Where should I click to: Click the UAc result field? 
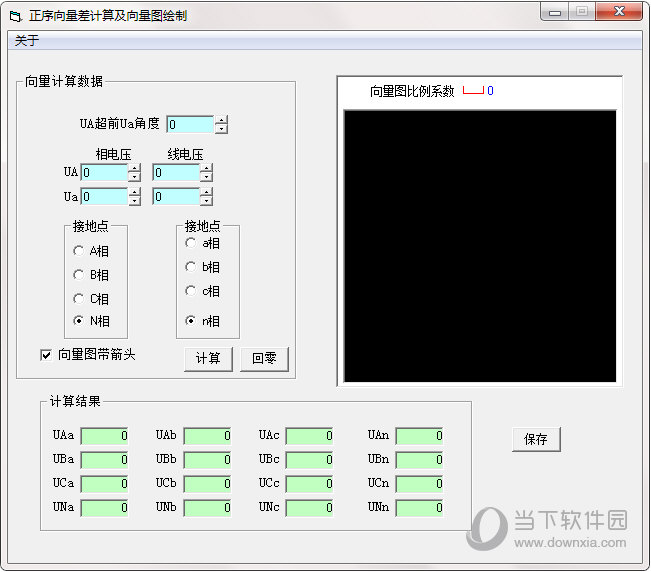309,436
